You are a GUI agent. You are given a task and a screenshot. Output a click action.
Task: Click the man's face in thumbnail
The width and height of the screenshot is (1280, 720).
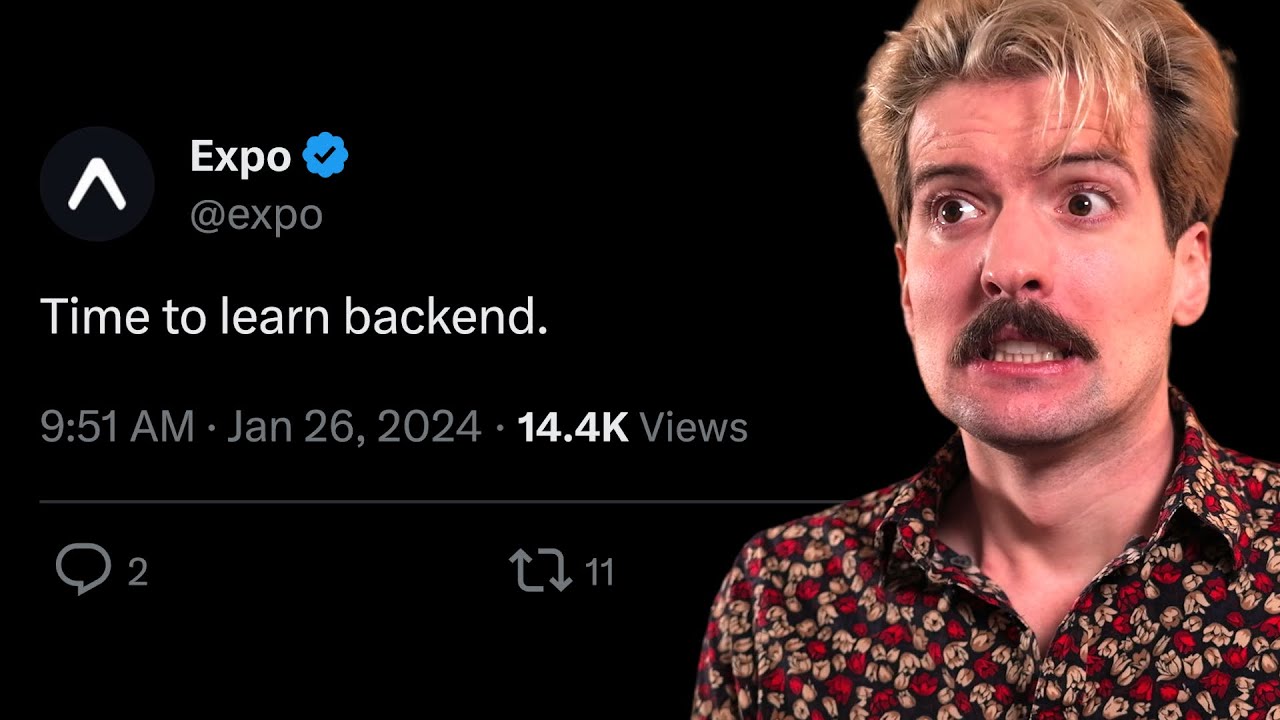[1035, 270]
